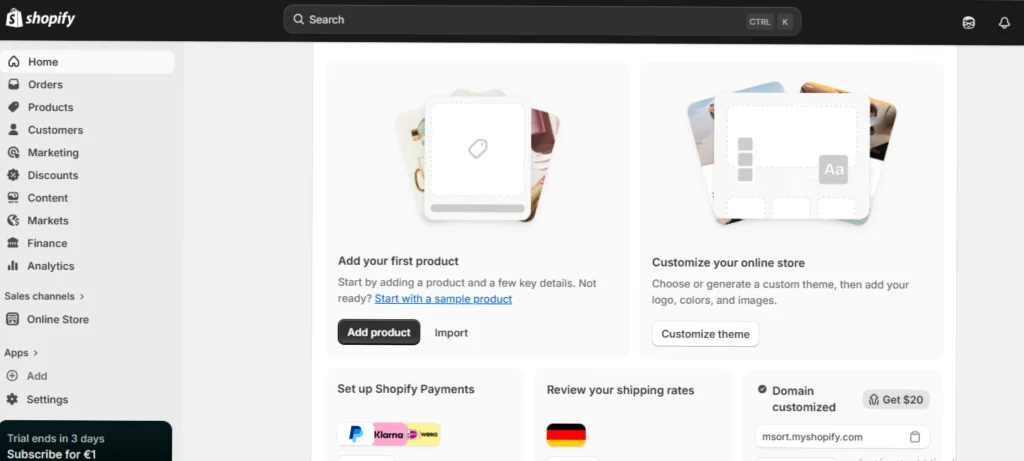Open Online Store sales channel
Screen dimensions: 1024x461
(x=57, y=320)
